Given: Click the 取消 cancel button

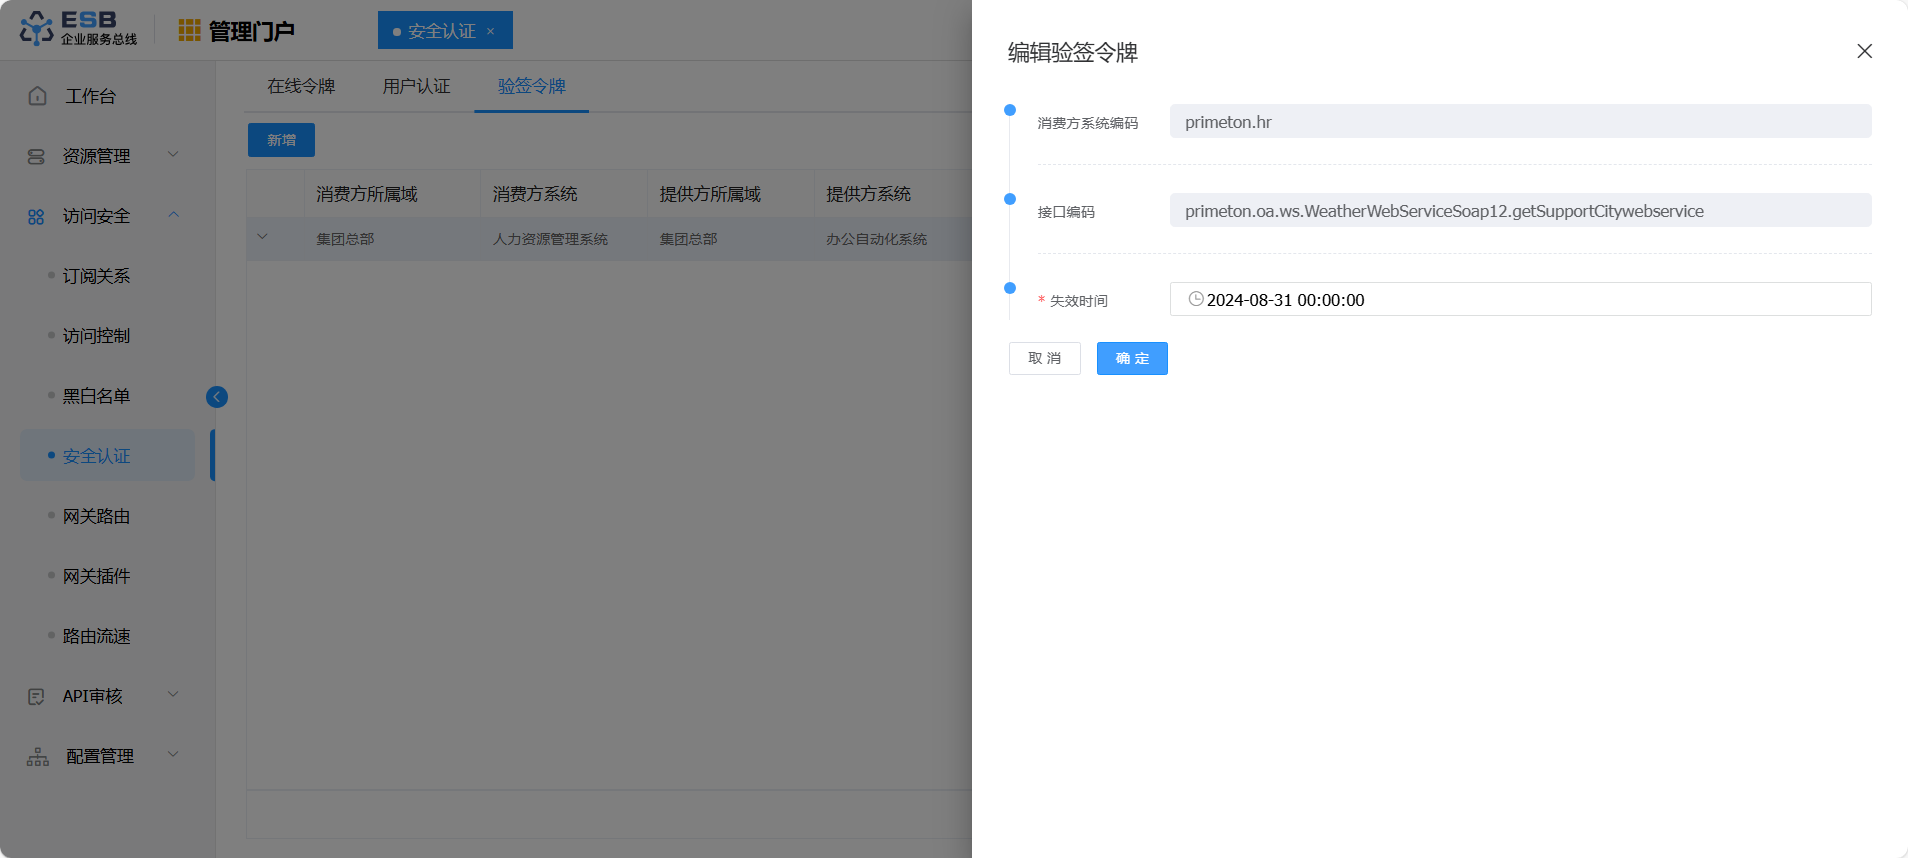Looking at the screenshot, I should click(1044, 358).
